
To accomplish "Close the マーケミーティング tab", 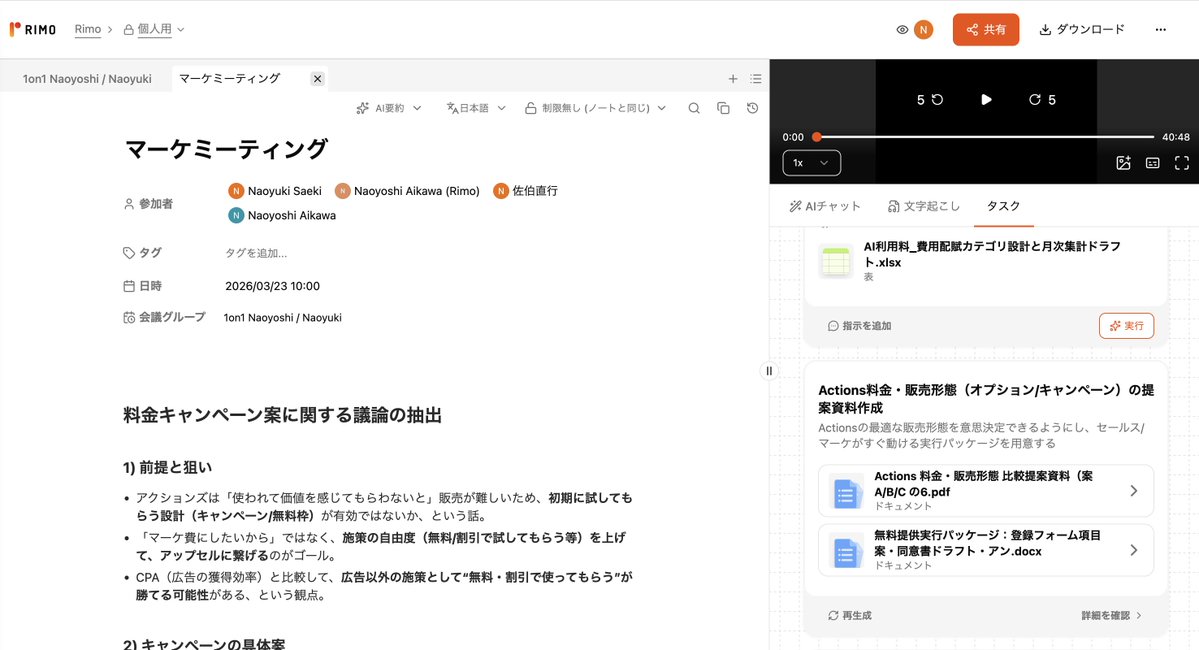I will (317, 78).
